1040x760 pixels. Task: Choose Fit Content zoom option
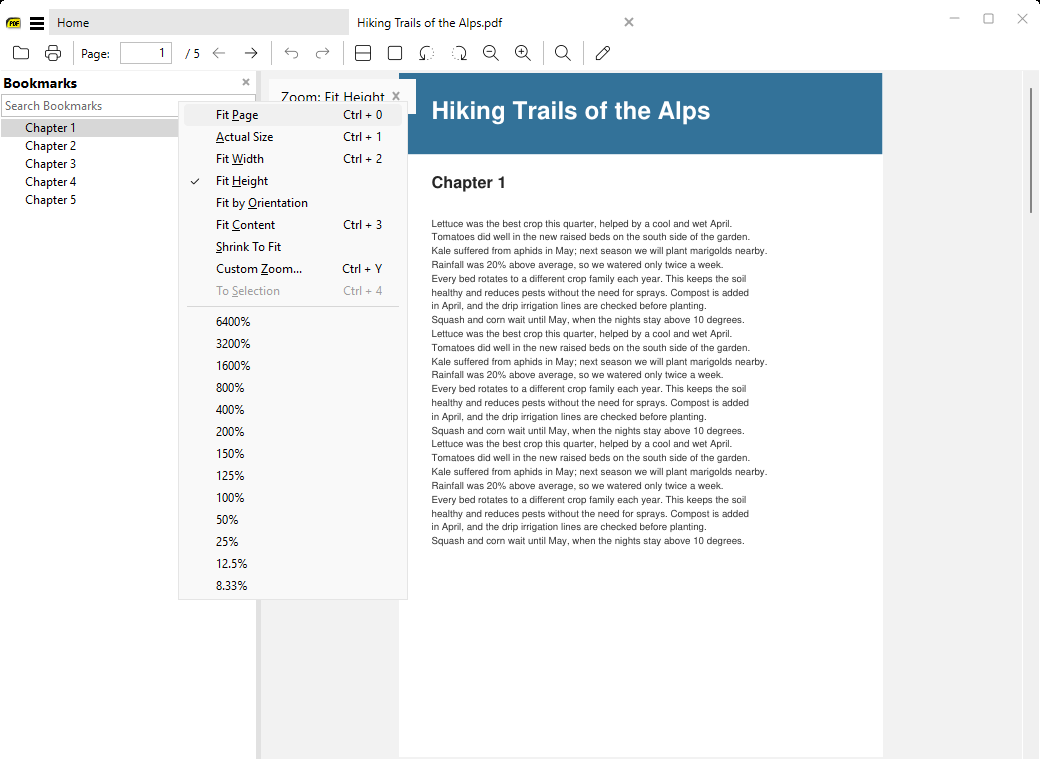[292, 225]
